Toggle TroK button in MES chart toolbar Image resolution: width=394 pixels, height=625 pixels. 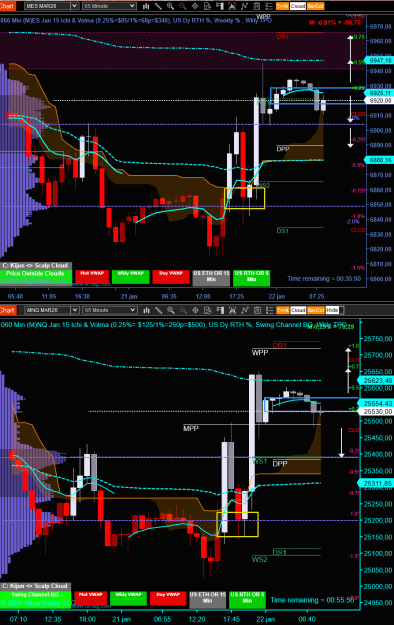(x=282, y=6)
